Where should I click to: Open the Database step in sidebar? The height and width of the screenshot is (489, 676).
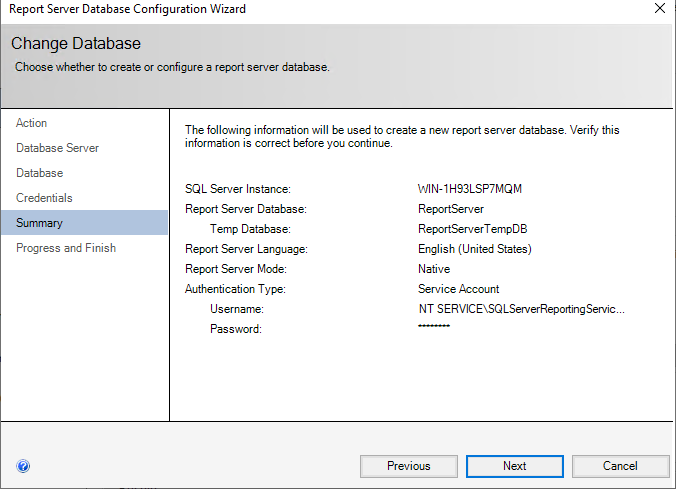point(39,173)
